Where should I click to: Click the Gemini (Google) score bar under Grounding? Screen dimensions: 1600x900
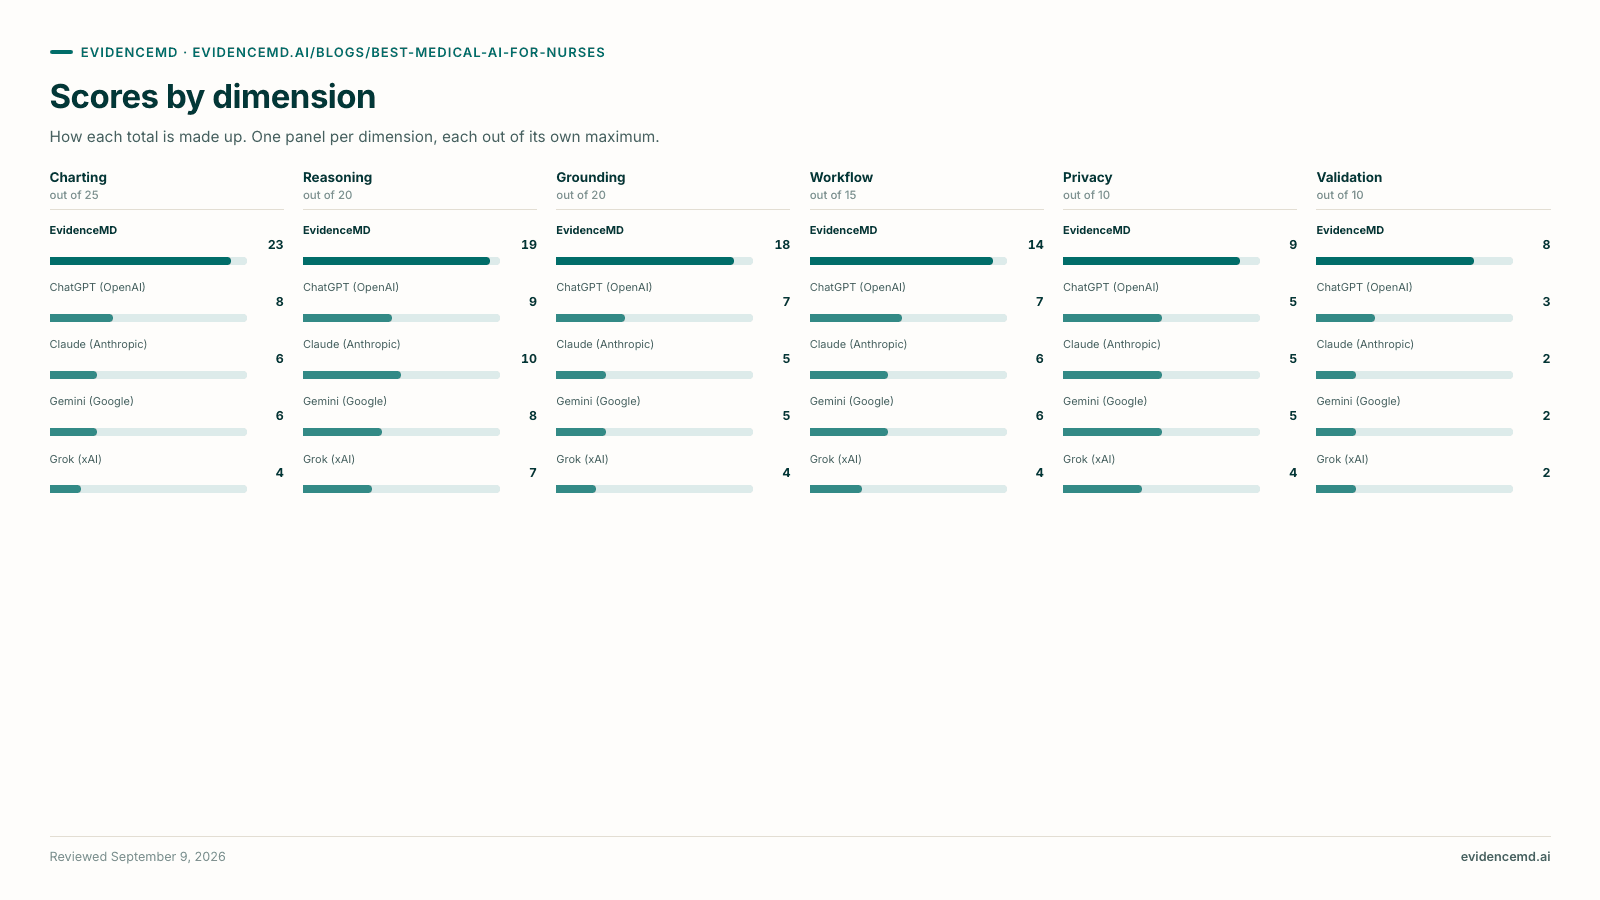click(654, 432)
